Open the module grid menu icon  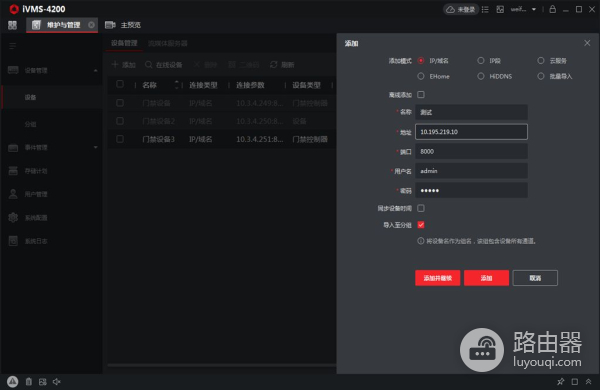click(x=12, y=25)
